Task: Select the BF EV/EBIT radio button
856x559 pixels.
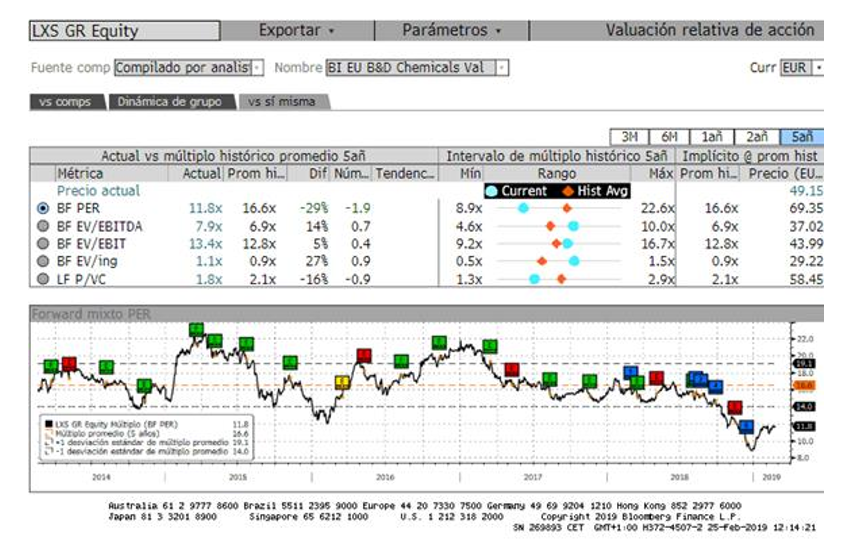Action: [43, 243]
